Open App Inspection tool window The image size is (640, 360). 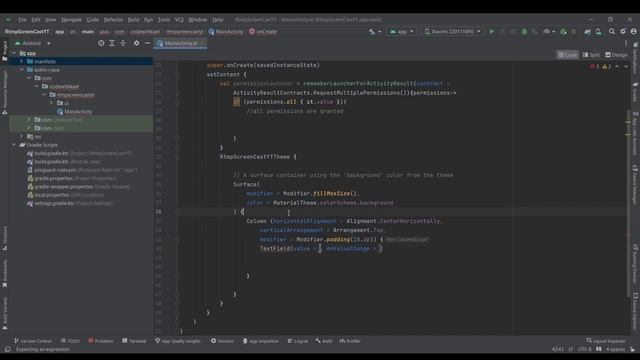click(x=261, y=341)
